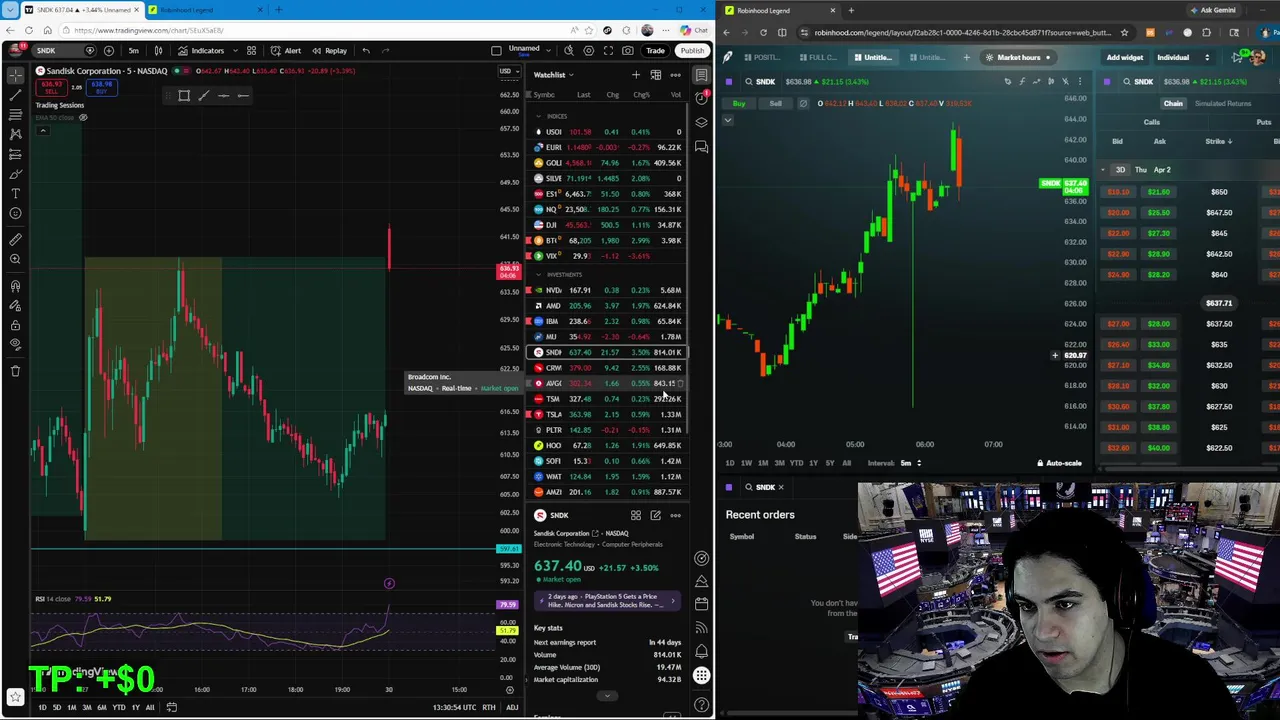Expand Robinhood chart collapse chevron under Buy
The image size is (1280, 720).
coord(728,120)
